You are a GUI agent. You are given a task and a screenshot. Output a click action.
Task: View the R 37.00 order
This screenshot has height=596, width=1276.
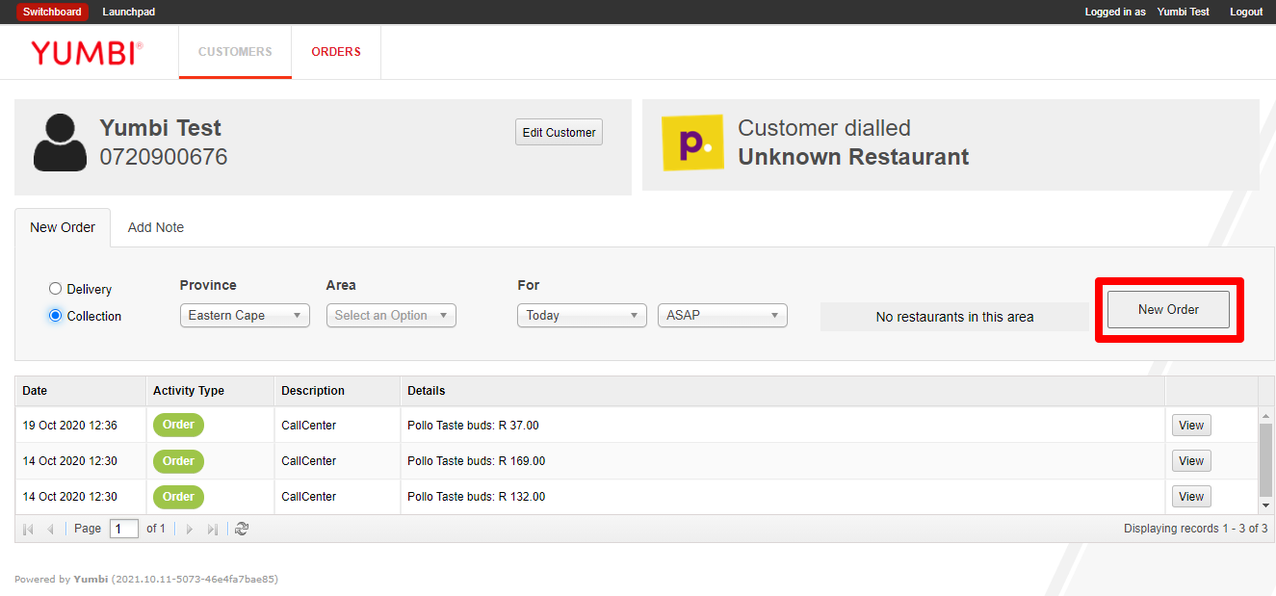pos(1191,425)
